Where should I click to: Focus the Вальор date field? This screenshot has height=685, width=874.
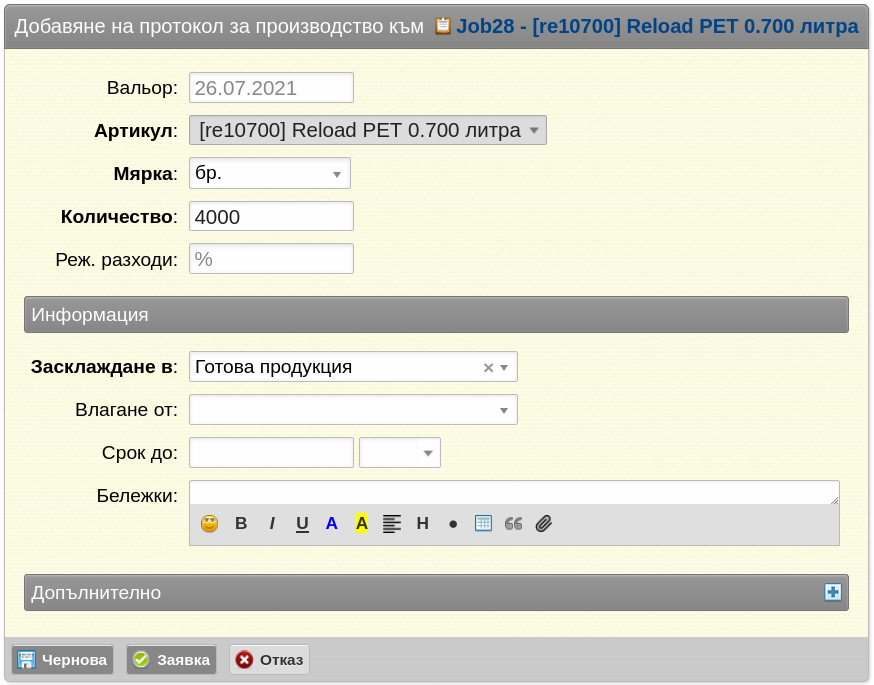pos(271,88)
